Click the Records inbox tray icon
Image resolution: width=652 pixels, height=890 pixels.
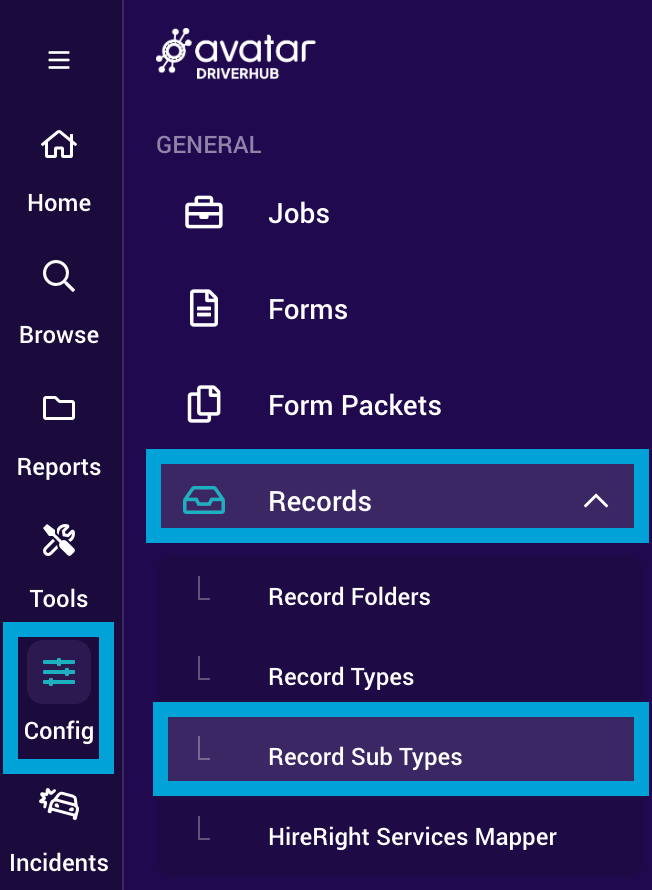point(204,501)
